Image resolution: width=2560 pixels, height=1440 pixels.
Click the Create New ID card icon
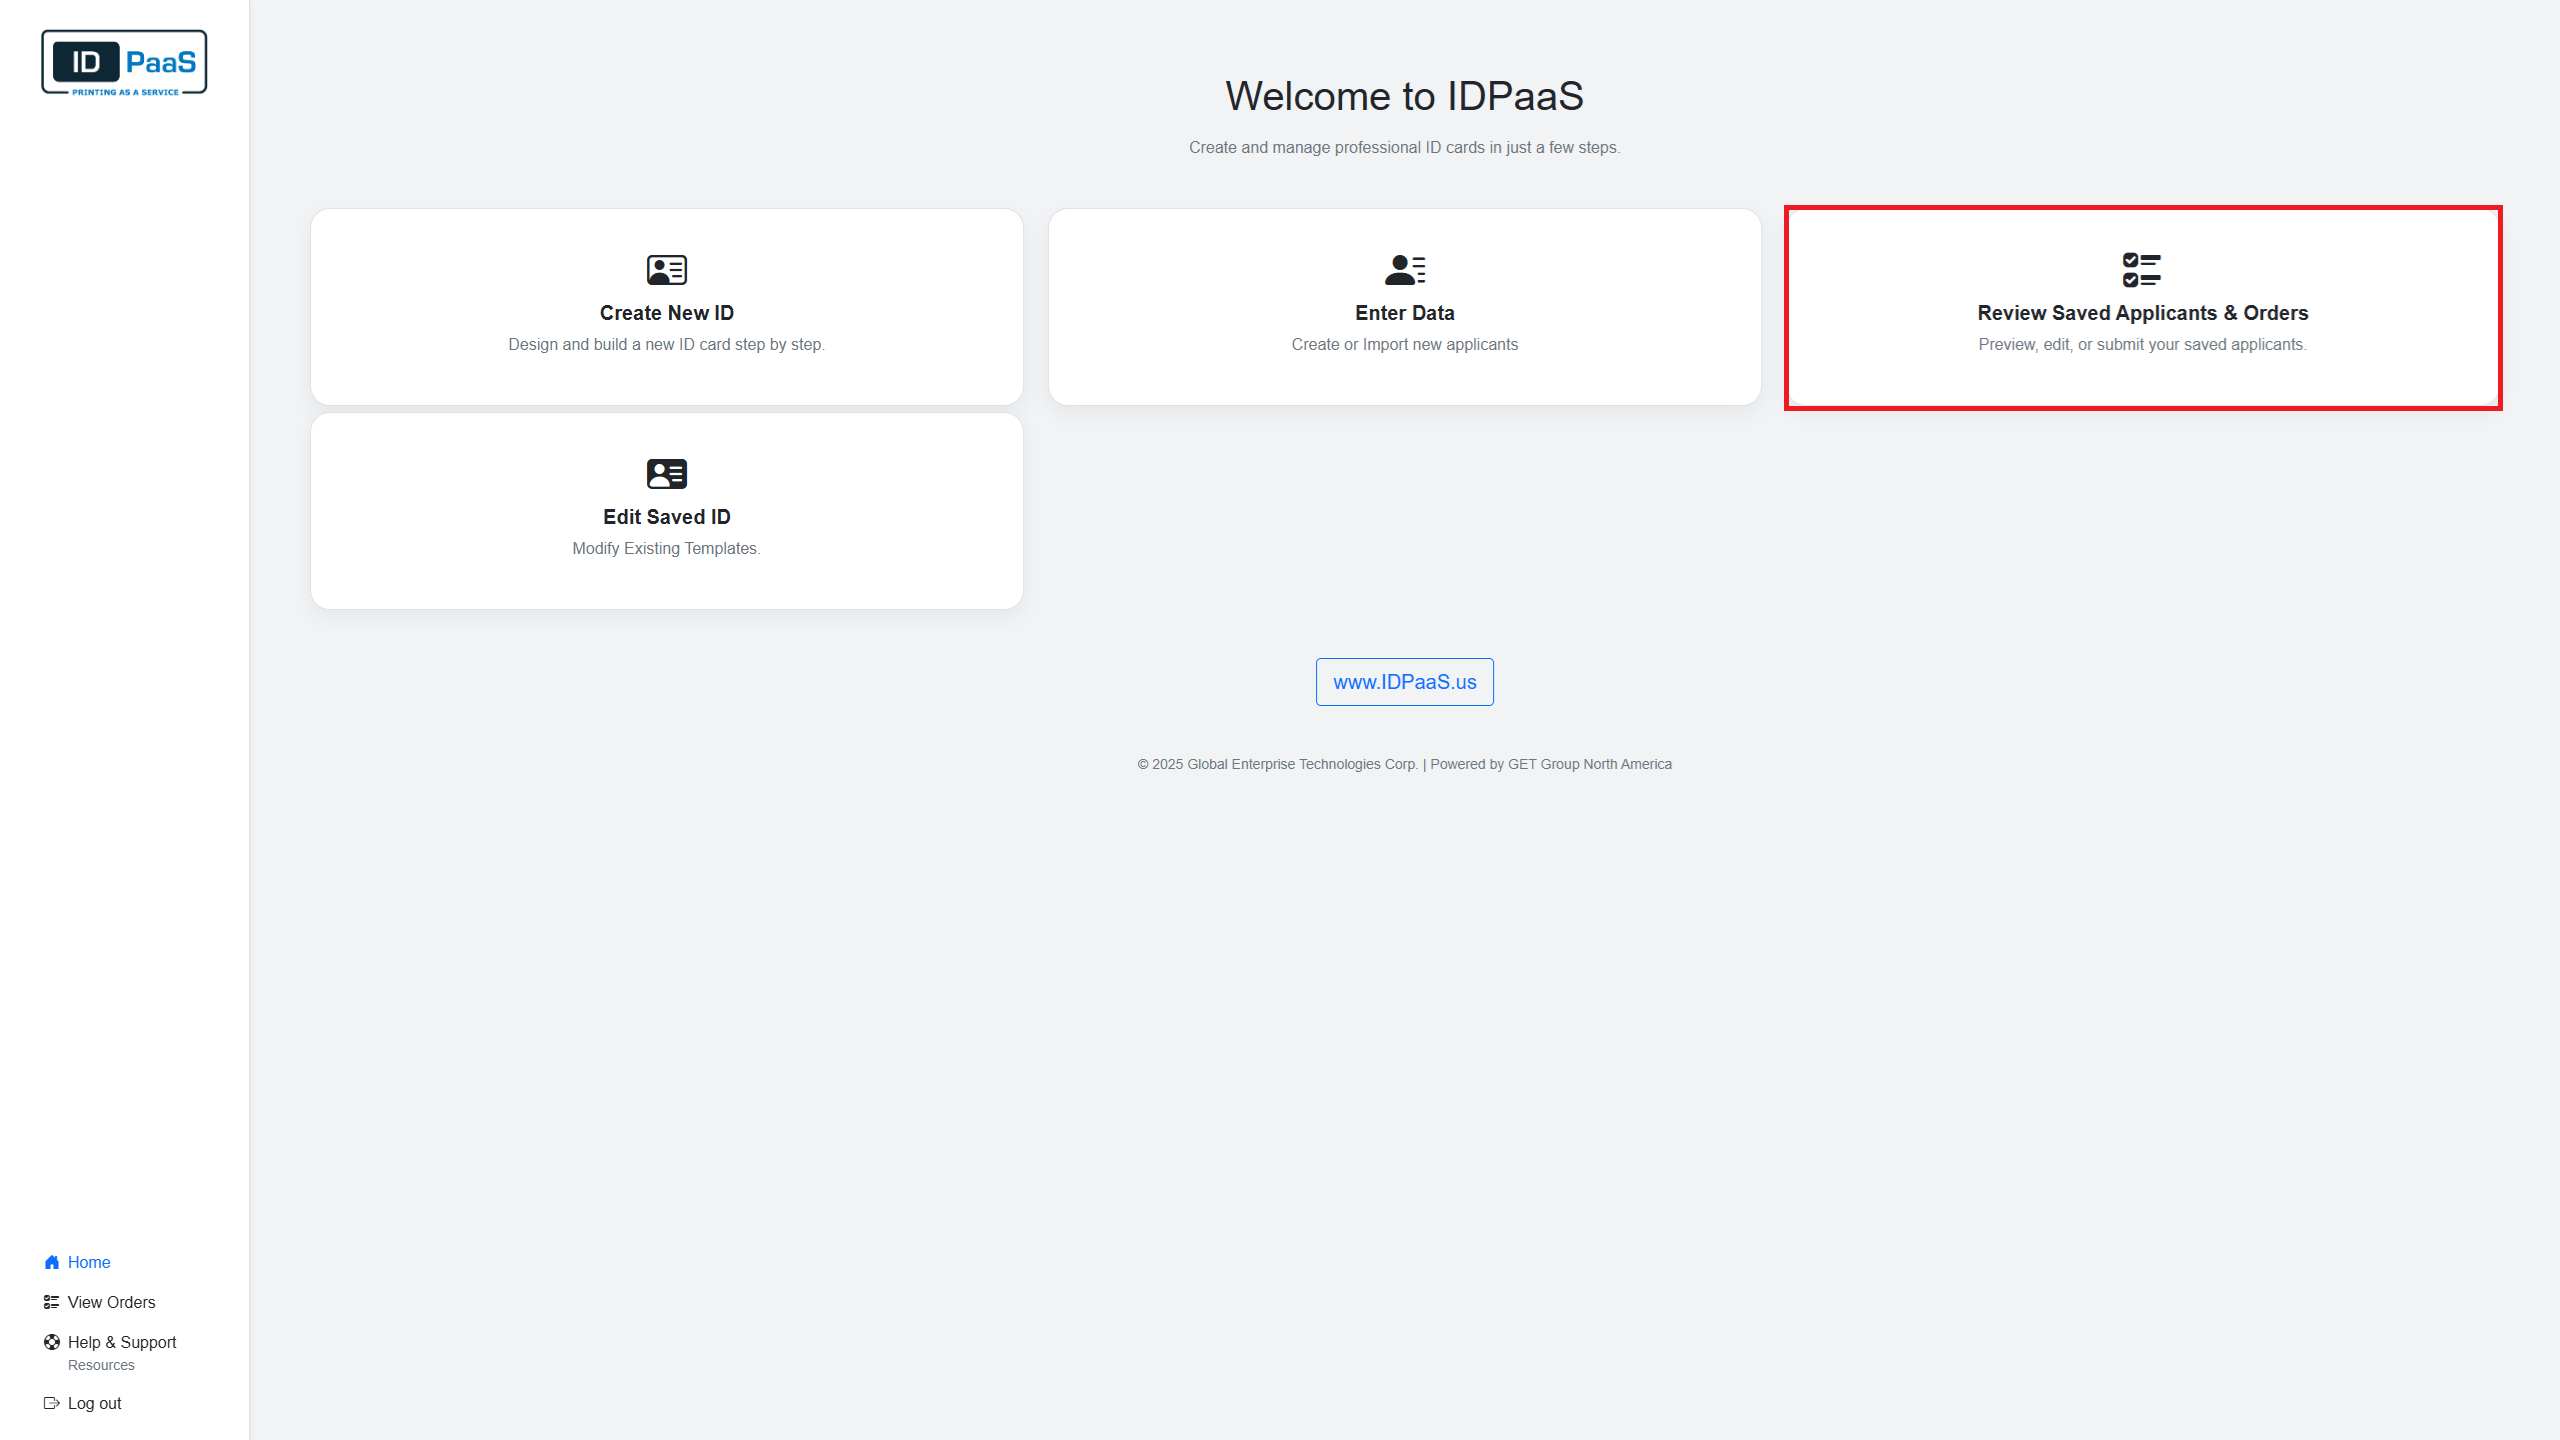coord(666,270)
